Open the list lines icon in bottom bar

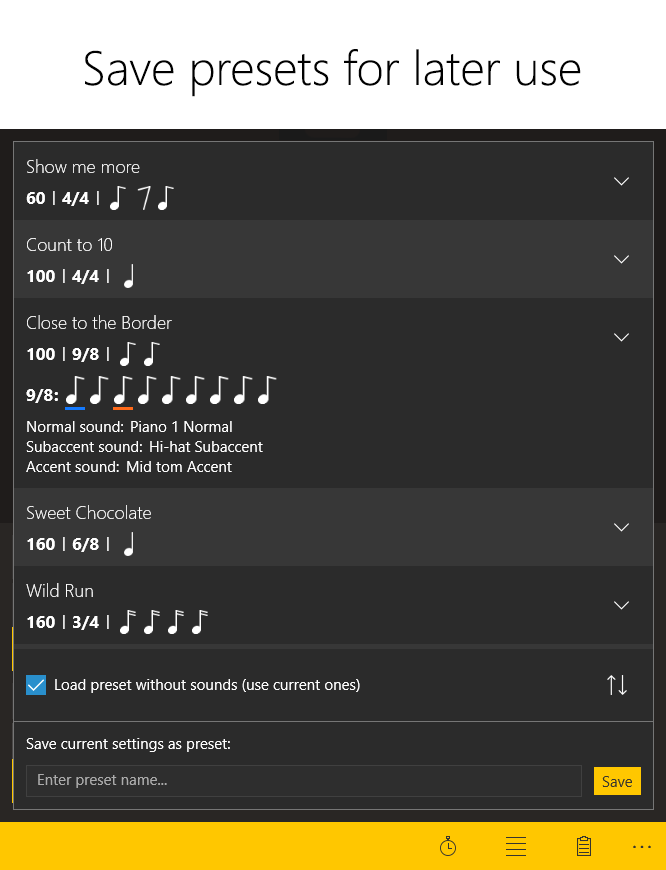click(x=516, y=847)
